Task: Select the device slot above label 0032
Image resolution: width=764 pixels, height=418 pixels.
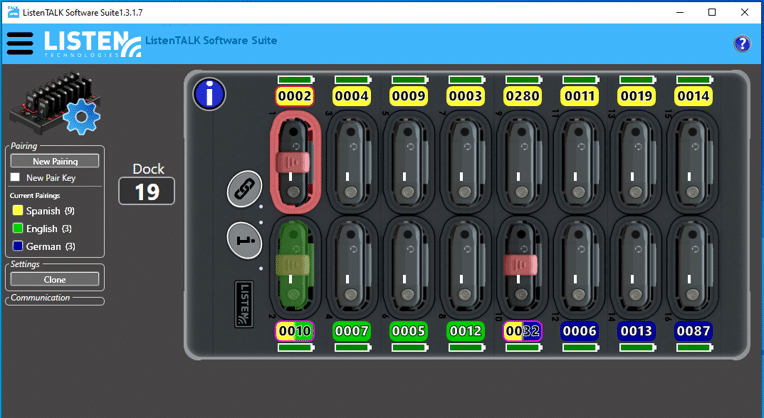Action: (522, 266)
